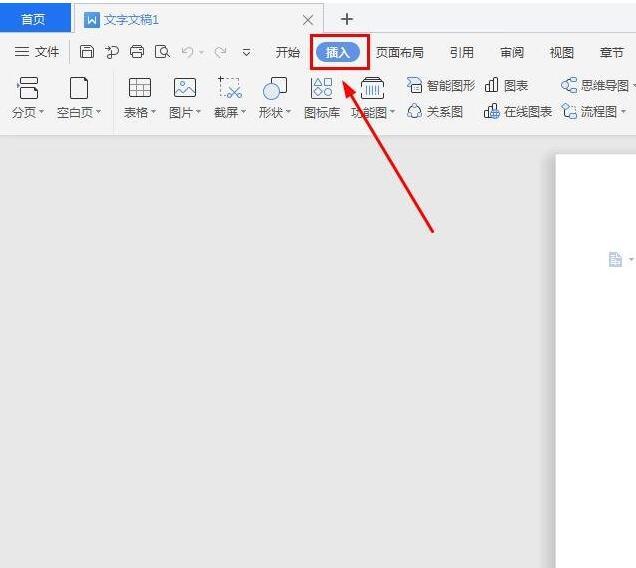This screenshot has width=636, height=568.
Task: Expand the 表格 dropdown arrow
Action: pyautogui.click(x=153, y=112)
